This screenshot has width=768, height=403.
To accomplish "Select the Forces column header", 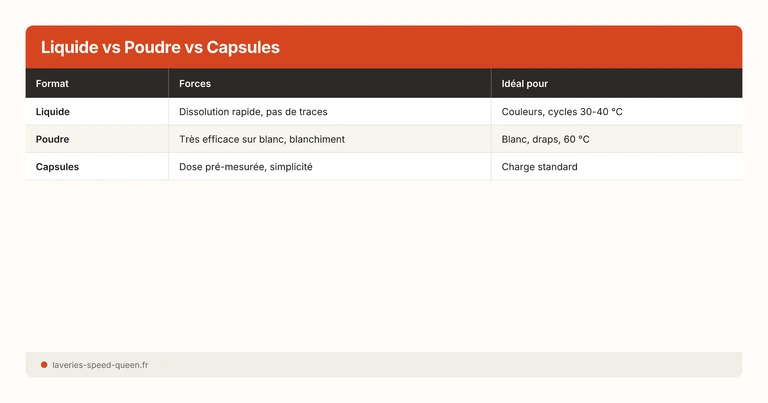I will pyautogui.click(x=195, y=83).
